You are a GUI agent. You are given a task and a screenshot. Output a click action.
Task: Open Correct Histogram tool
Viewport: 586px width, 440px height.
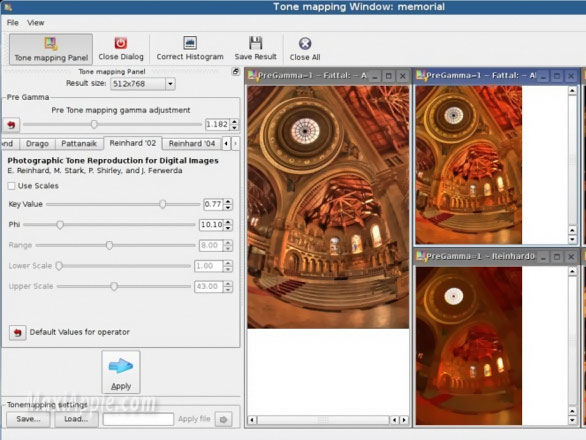tap(190, 49)
